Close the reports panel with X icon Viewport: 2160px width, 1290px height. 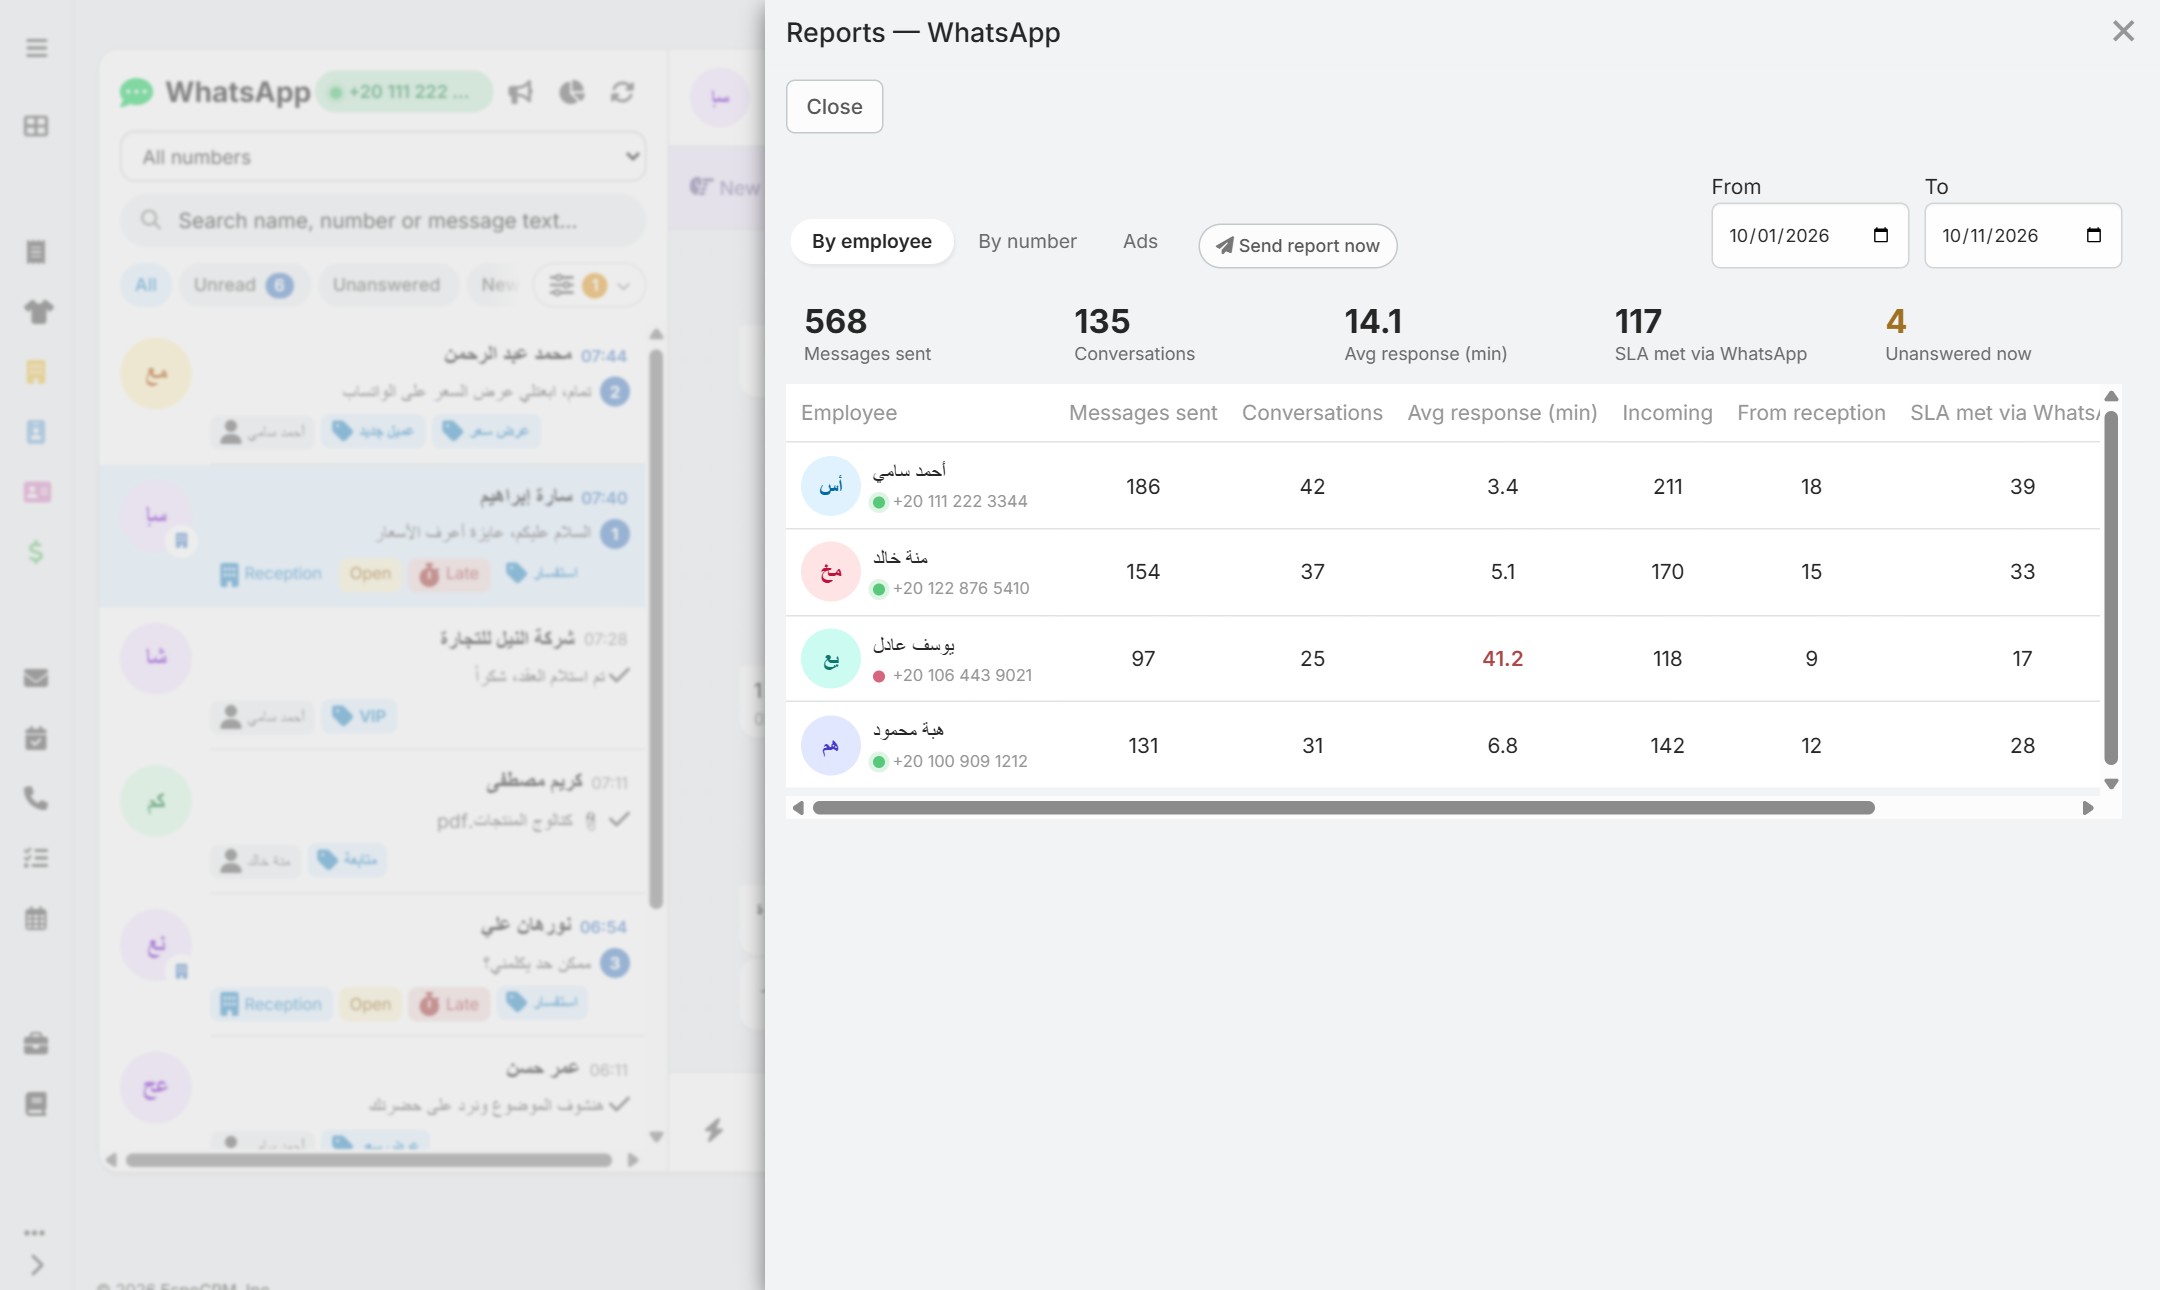point(2123,31)
